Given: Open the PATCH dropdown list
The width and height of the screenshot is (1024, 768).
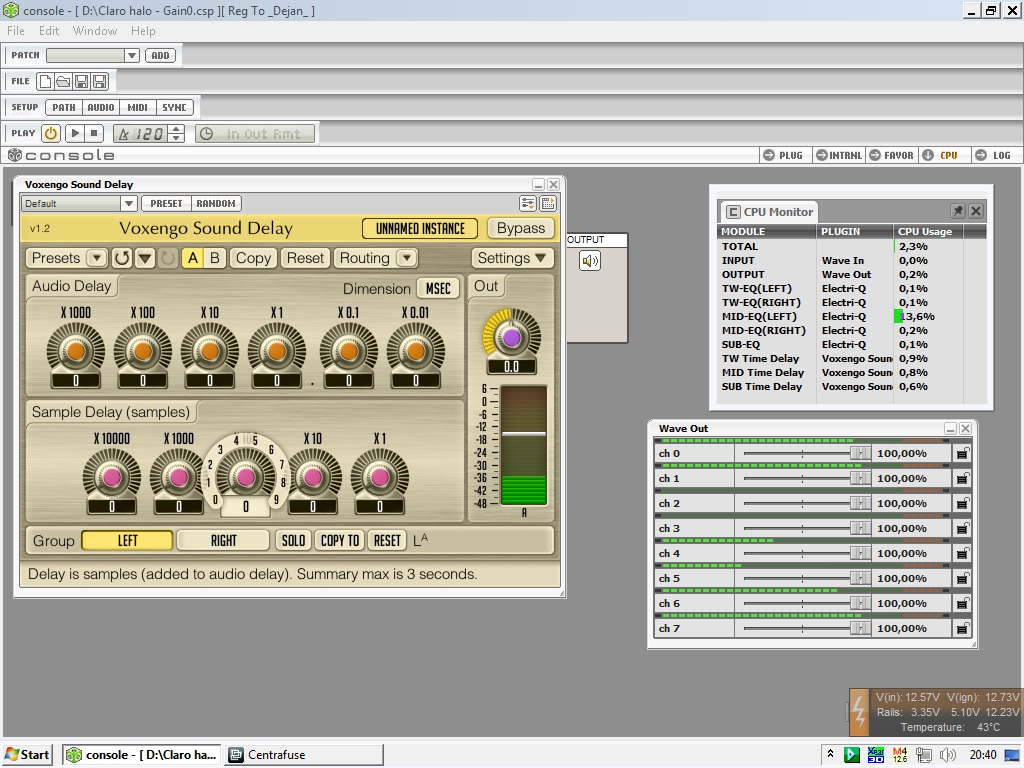Looking at the screenshot, I should pyautogui.click(x=132, y=56).
